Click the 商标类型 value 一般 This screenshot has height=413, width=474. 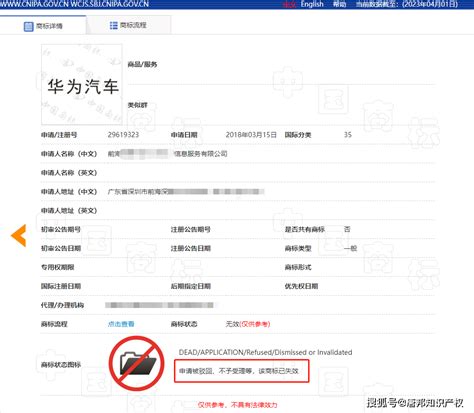(x=350, y=248)
